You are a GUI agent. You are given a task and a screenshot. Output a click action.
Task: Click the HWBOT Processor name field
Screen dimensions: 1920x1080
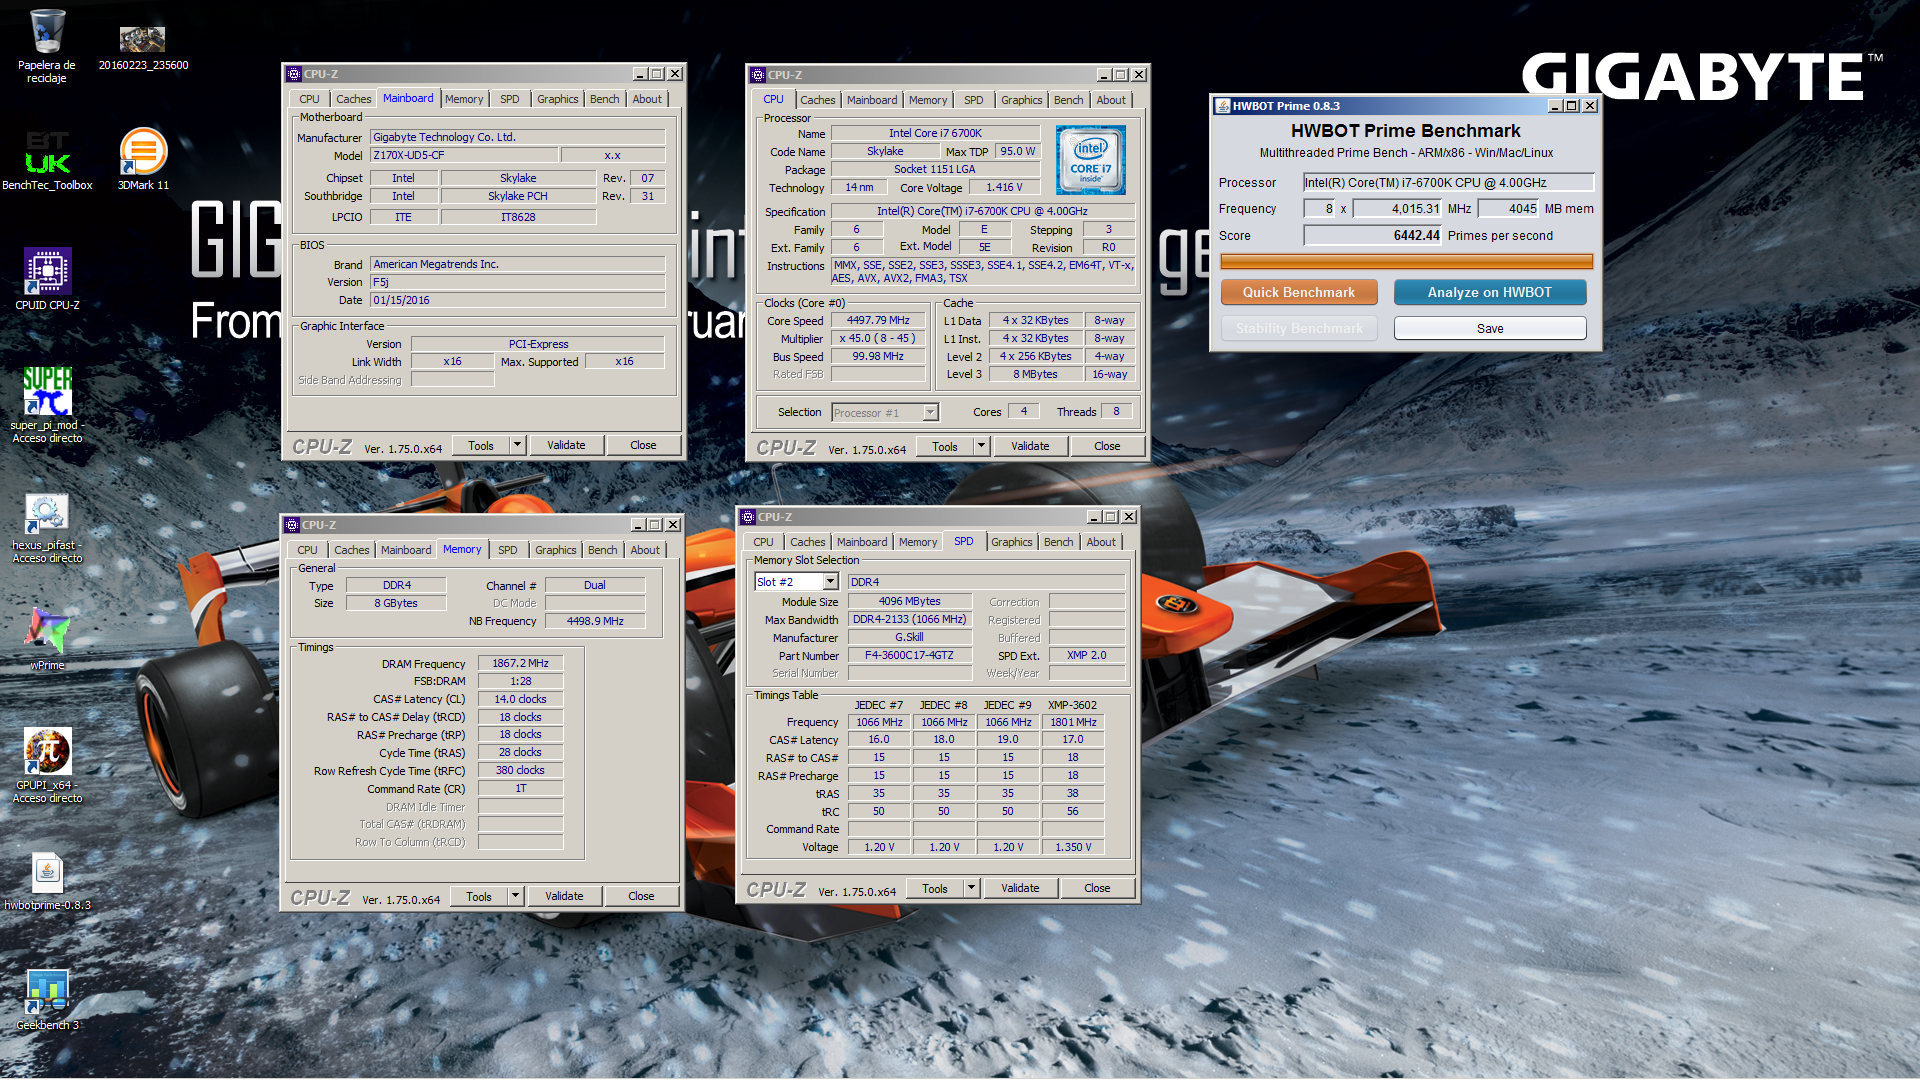pyautogui.click(x=1448, y=183)
